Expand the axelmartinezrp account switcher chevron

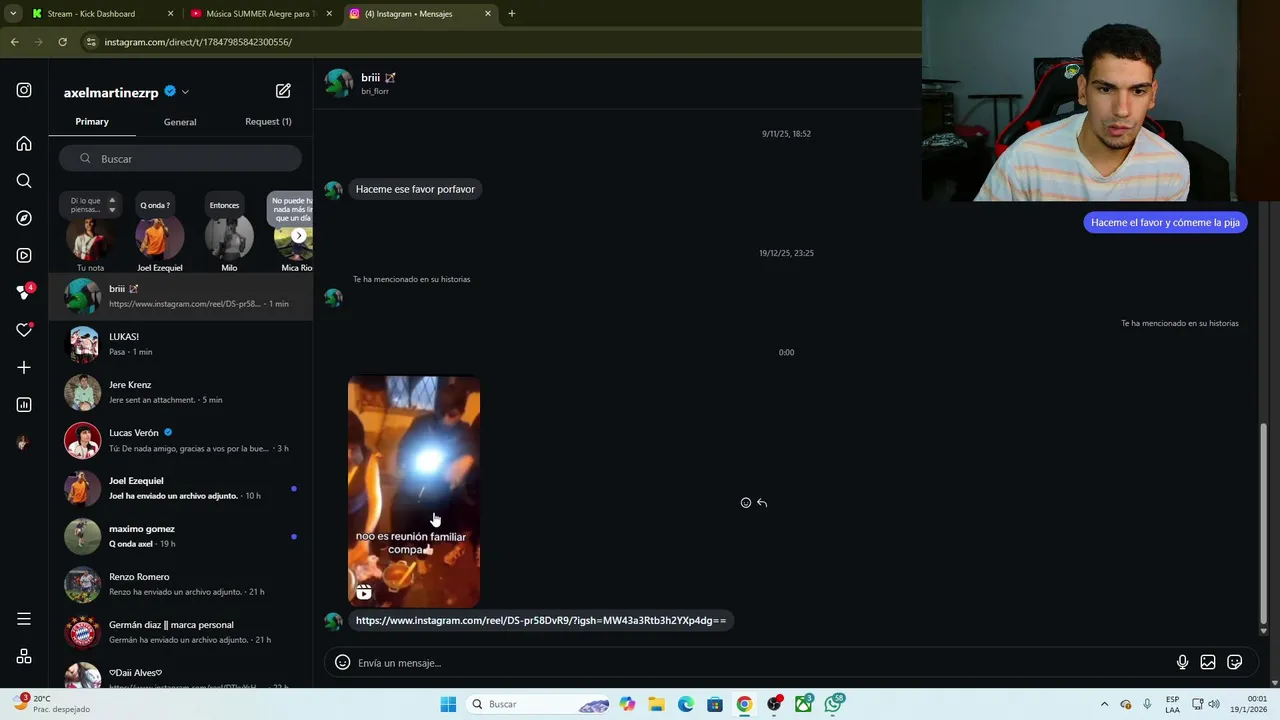[x=185, y=92]
